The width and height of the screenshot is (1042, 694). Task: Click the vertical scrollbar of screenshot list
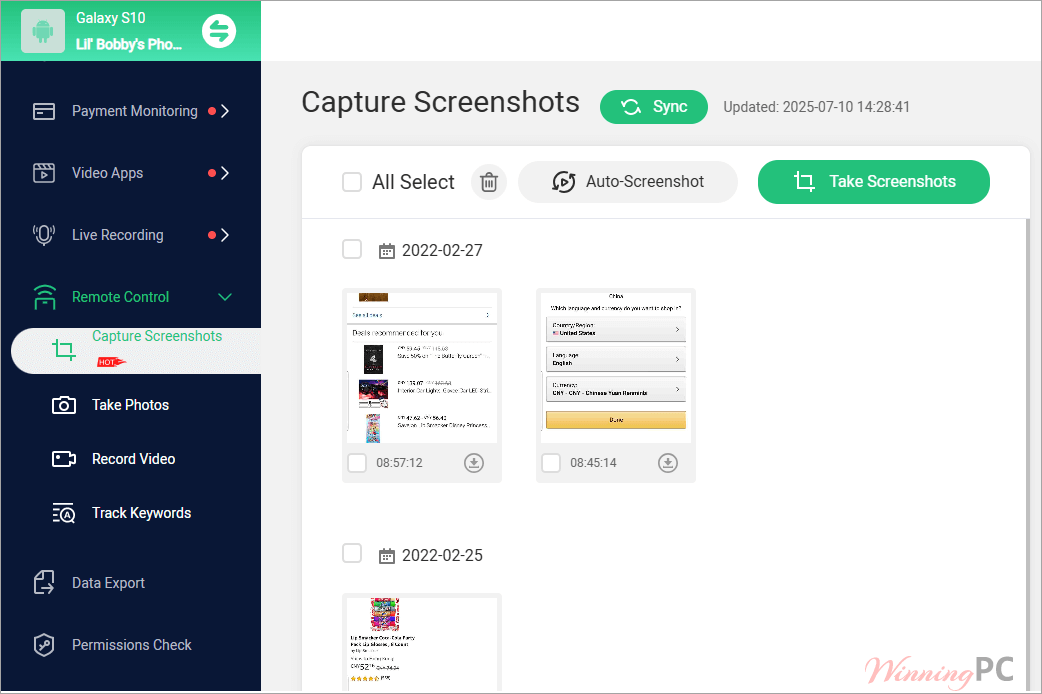coord(1028,455)
